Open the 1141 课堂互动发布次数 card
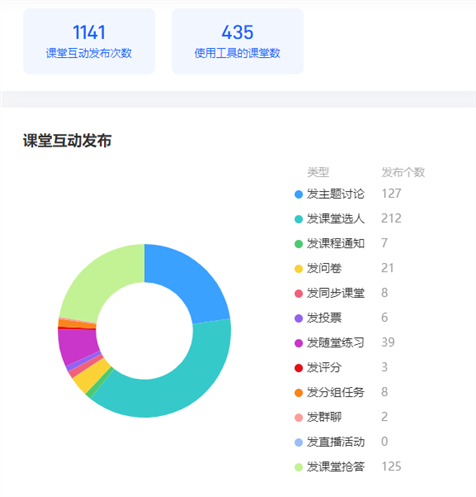This screenshot has height=497, width=476. tap(89, 41)
